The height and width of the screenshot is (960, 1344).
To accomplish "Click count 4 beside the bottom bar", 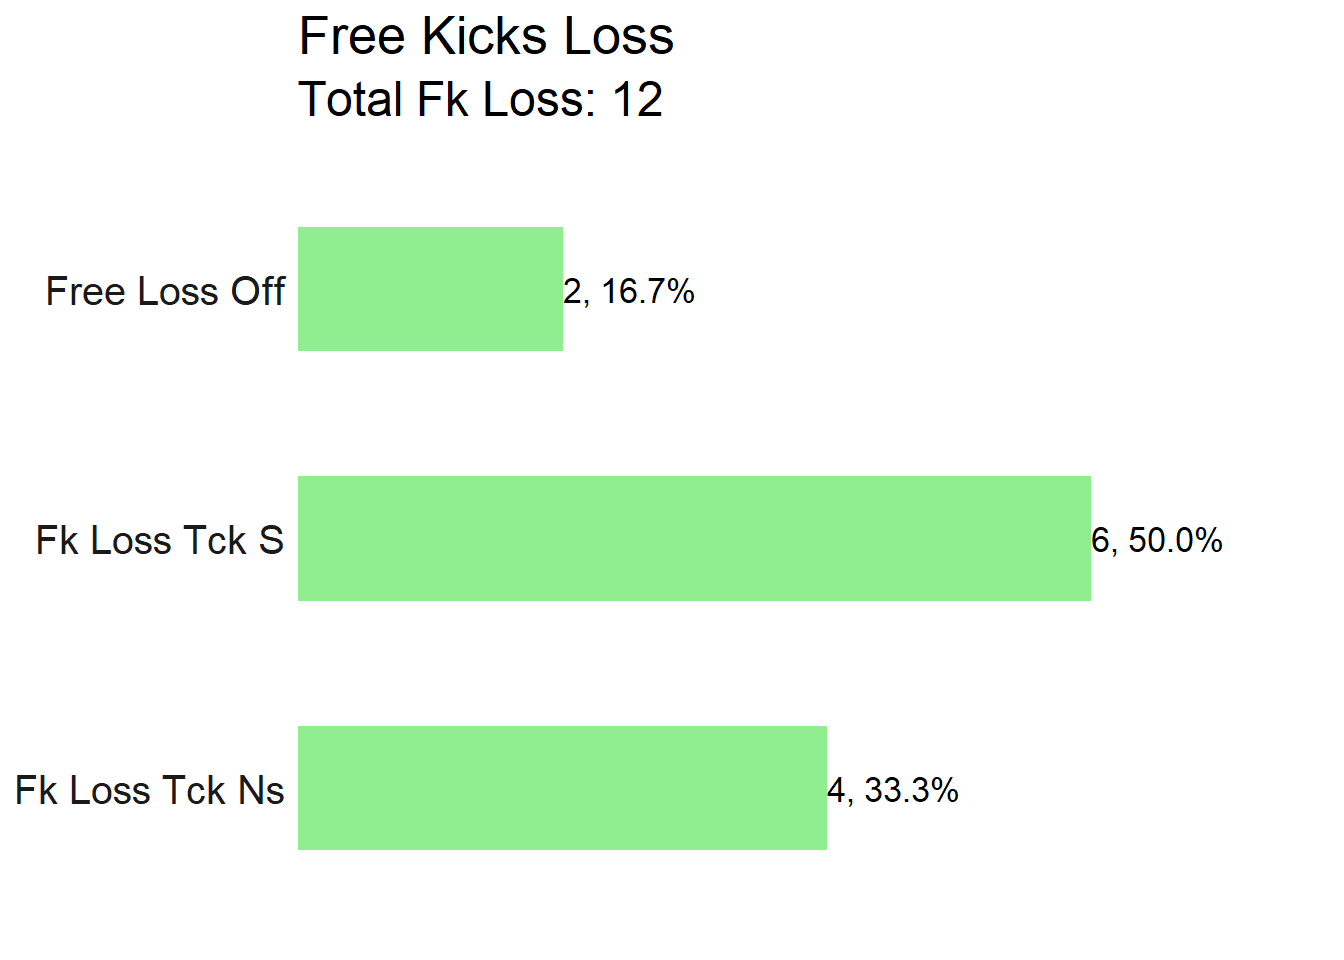I will tap(836, 791).
